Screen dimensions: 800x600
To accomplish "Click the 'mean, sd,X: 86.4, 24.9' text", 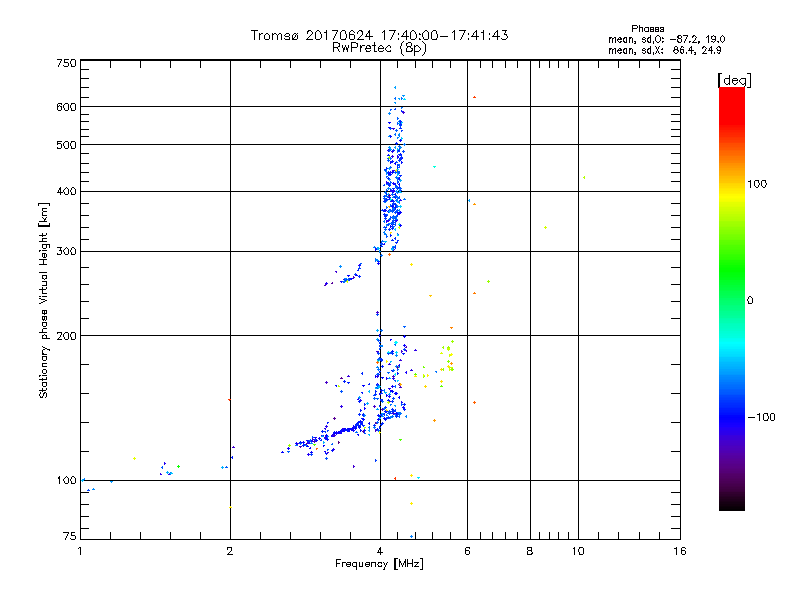I will pos(664,51).
